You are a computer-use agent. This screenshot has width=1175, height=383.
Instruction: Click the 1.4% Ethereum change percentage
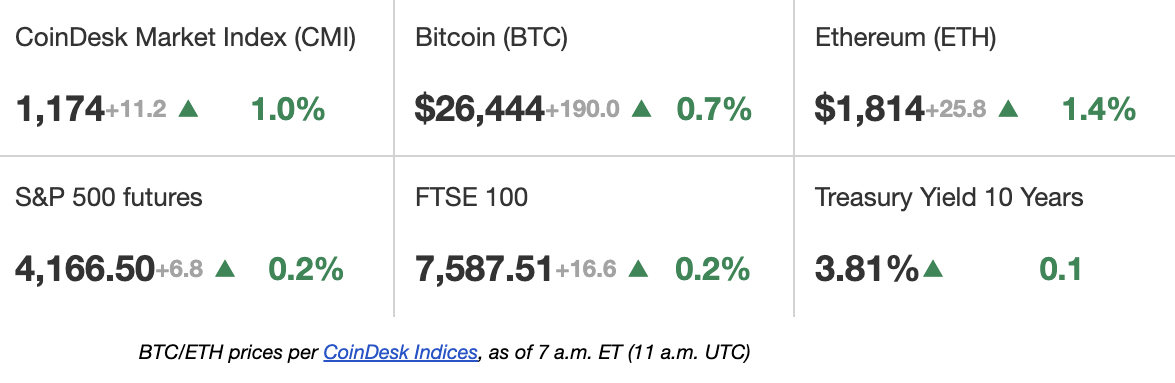(x=1099, y=109)
